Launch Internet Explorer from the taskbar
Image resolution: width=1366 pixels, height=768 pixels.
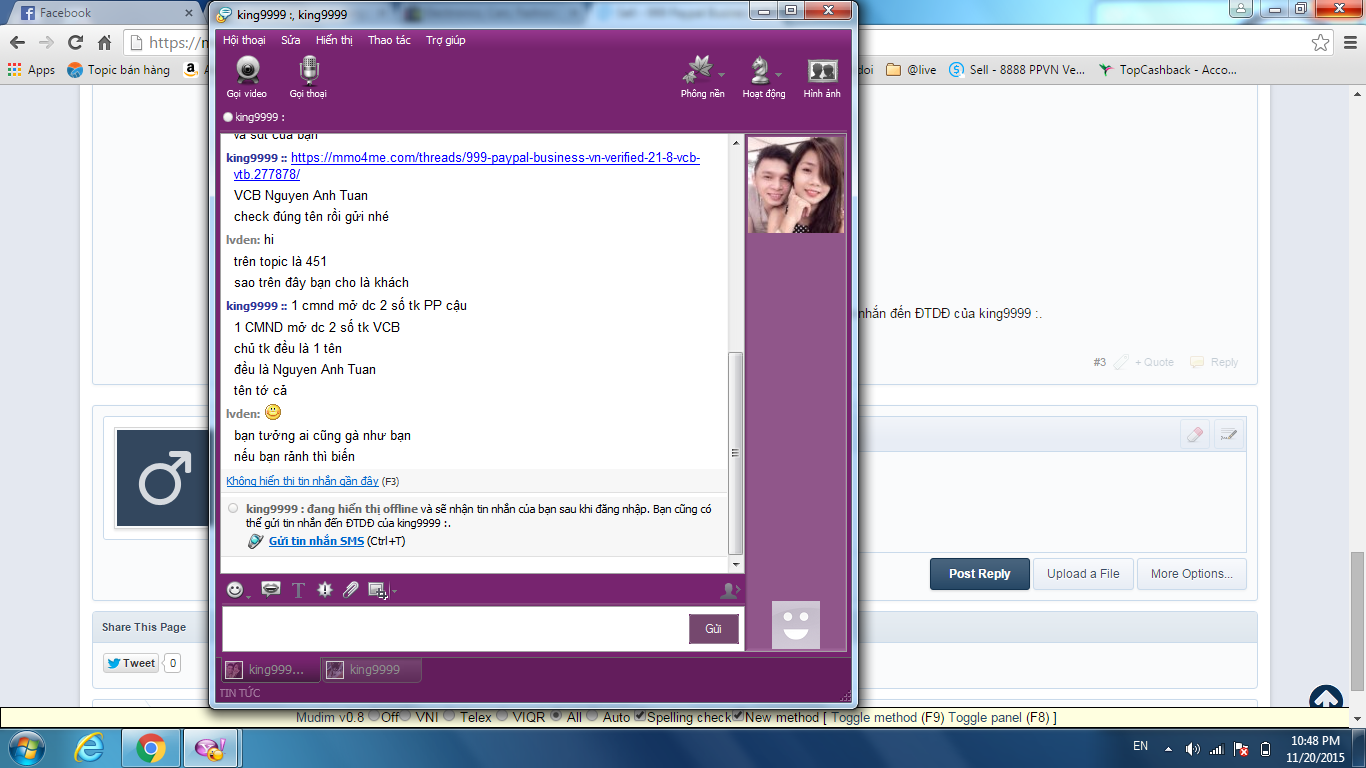(x=91, y=748)
